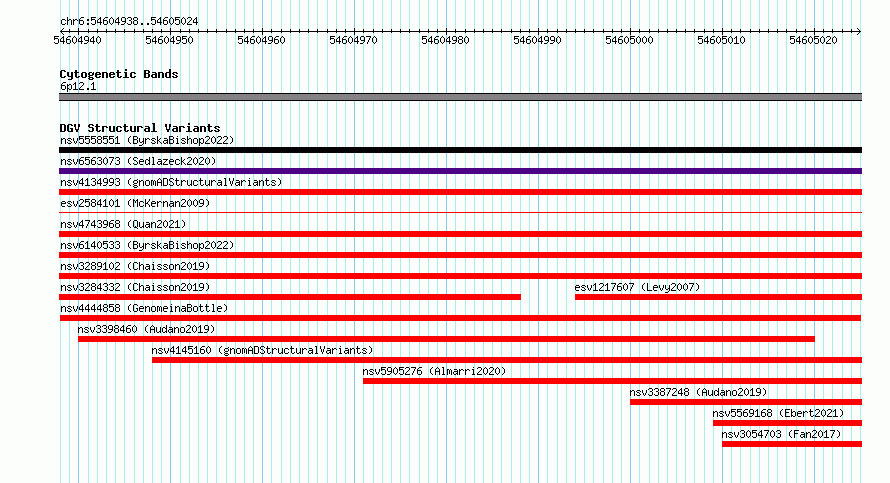Select the nsv5905276 red bar
Image resolution: width=890 pixels, height=483 pixels.
coord(612,381)
